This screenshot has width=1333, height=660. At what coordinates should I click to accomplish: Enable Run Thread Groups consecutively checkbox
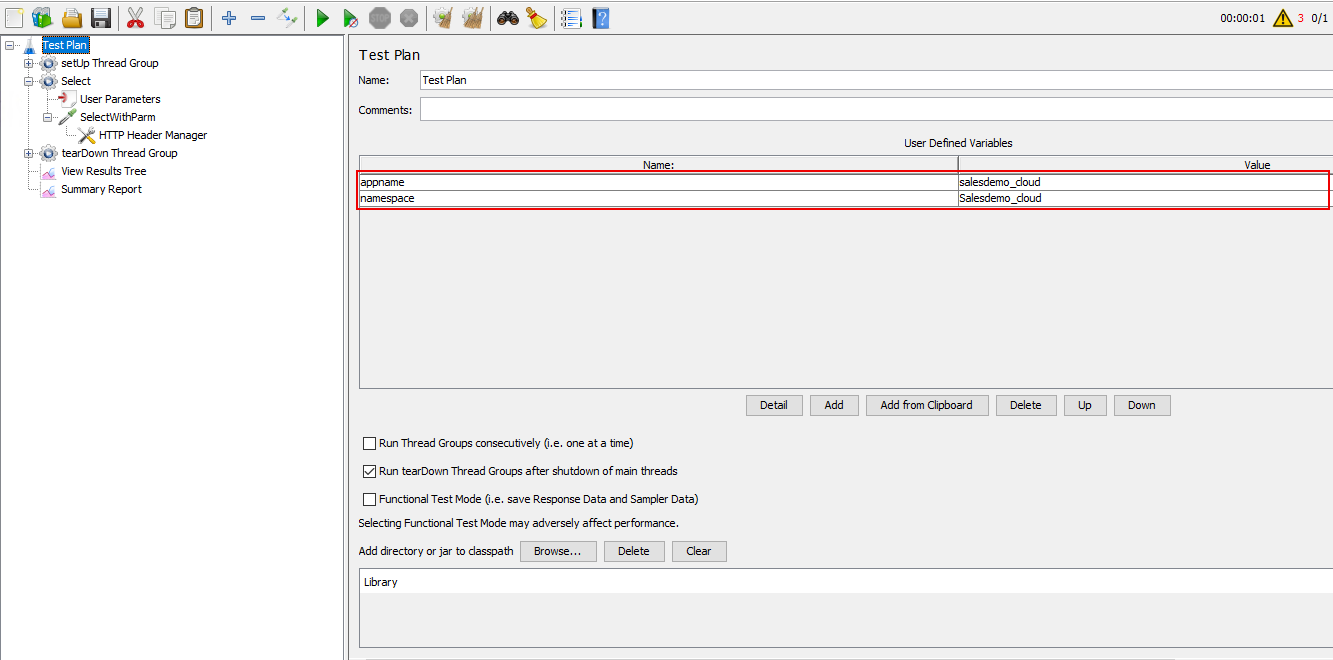click(370, 443)
